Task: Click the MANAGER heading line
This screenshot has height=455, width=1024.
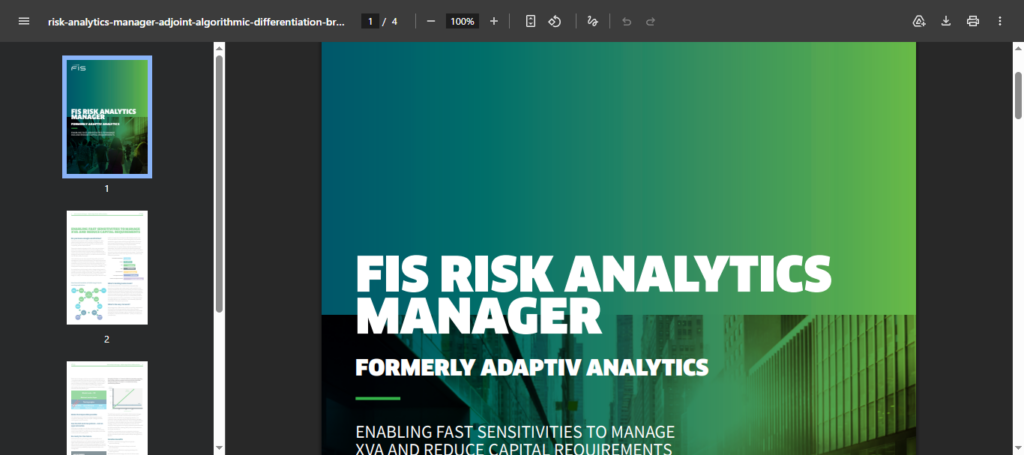Action: click(x=479, y=316)
